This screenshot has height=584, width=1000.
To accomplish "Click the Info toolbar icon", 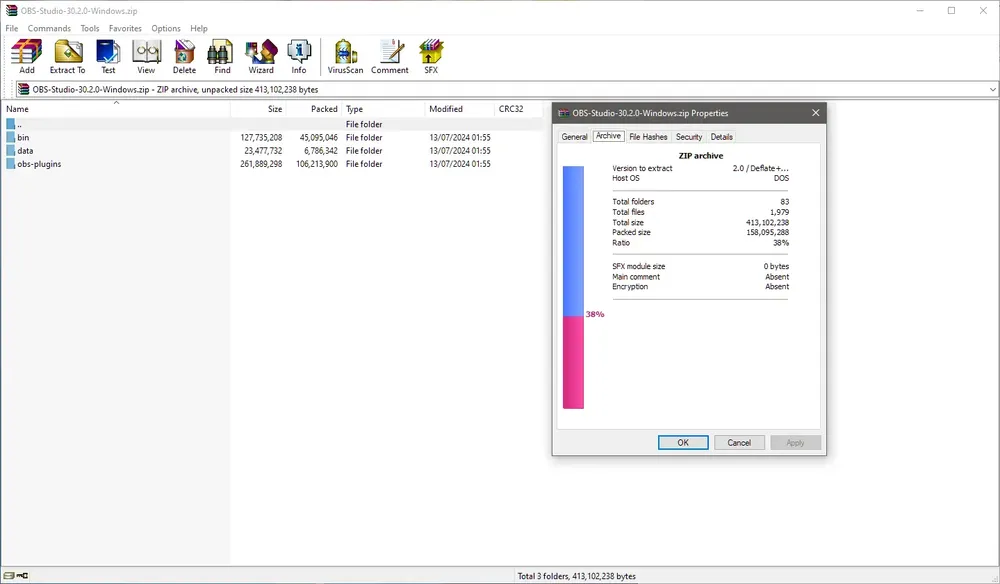I will pyautogui.click(x=298, y=57).
